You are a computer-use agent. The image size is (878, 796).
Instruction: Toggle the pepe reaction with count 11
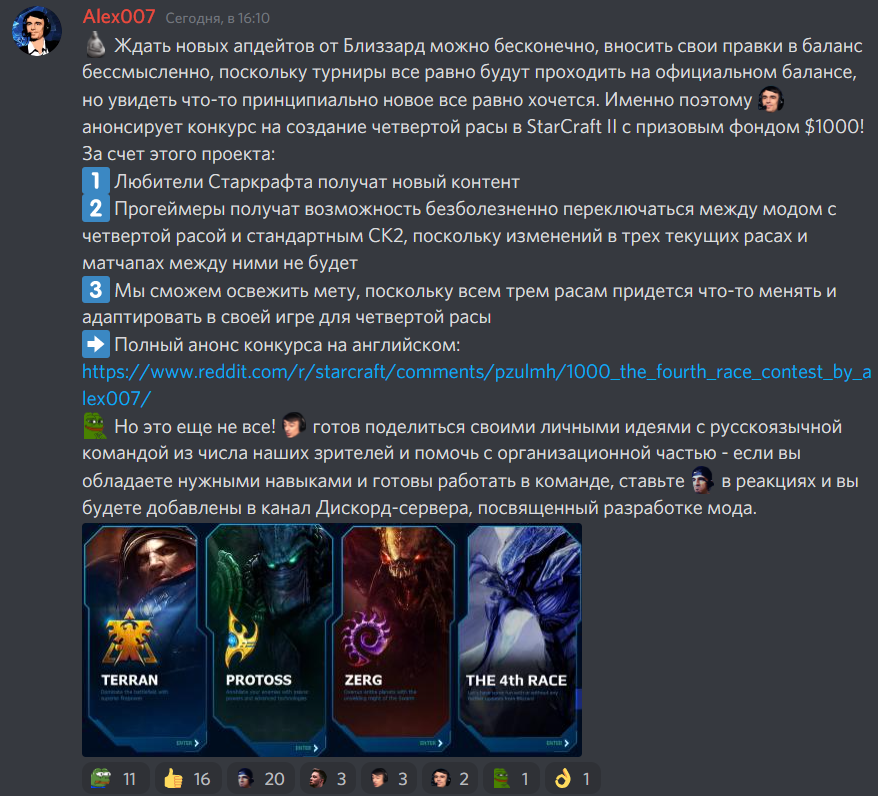(115, 778)
